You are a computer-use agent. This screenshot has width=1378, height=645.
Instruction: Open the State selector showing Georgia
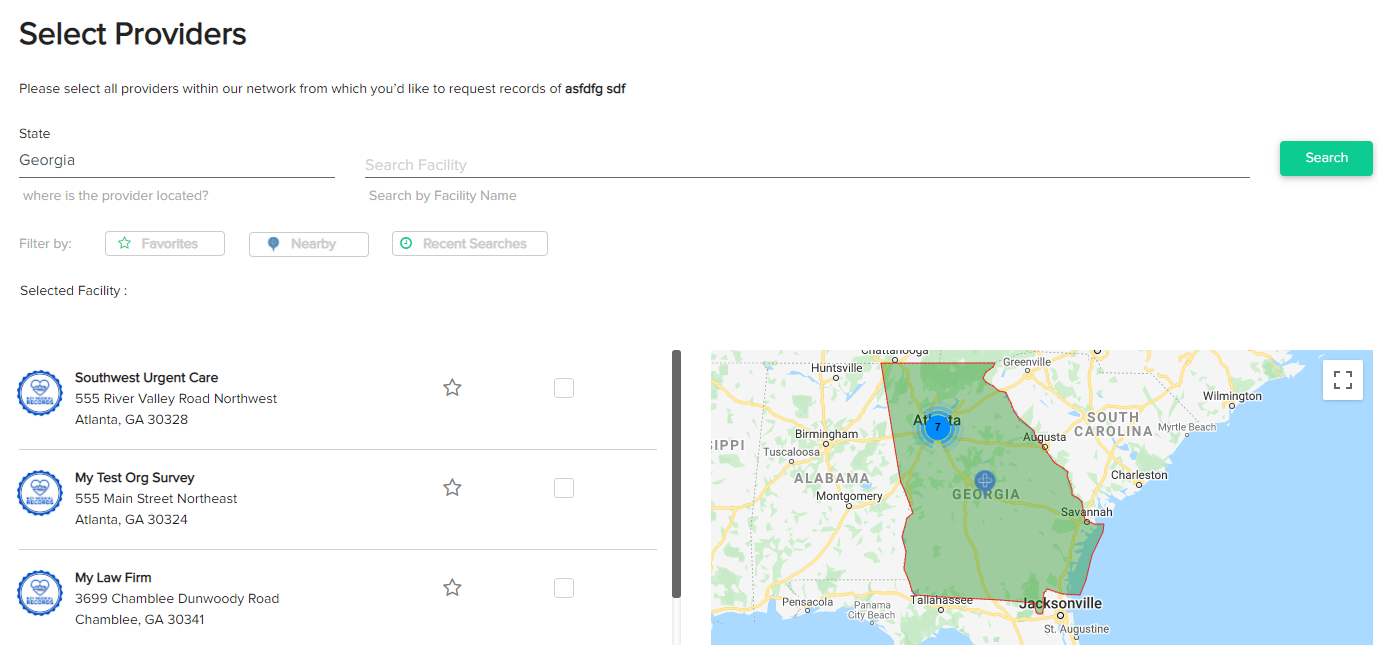176,160
